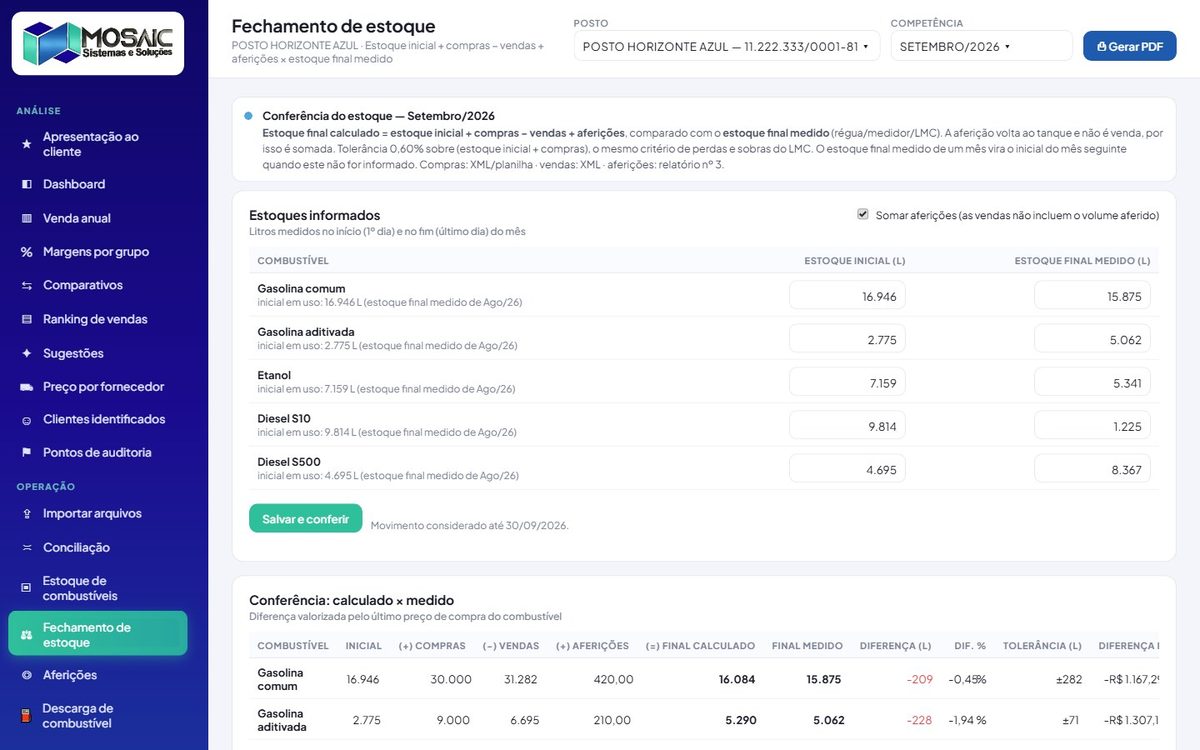This screenshot has height=750, width=1200.
Task: Click the truck icon for Preço por fornecedor
Action: (x=26, y=387)
